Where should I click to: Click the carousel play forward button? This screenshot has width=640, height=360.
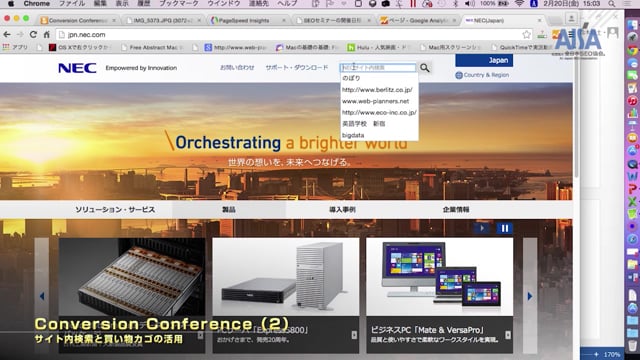tap(482, 228)
